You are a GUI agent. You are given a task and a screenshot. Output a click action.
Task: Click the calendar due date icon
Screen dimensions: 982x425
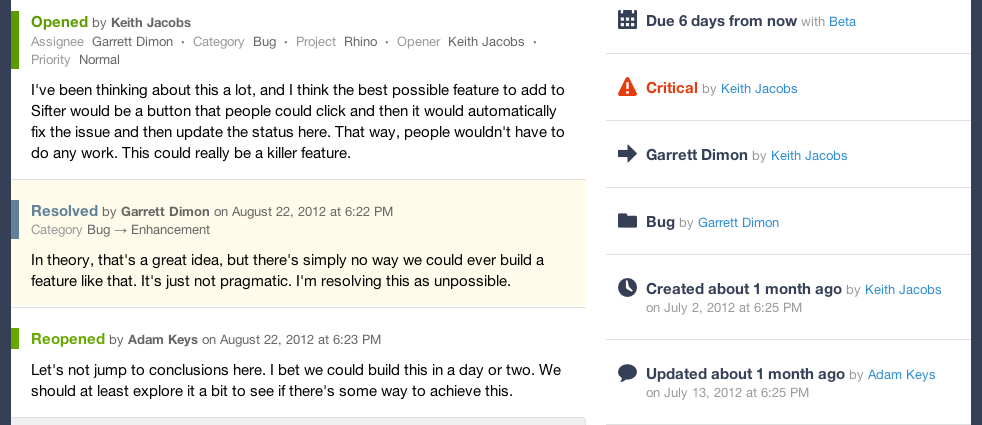tap(627, 20)
